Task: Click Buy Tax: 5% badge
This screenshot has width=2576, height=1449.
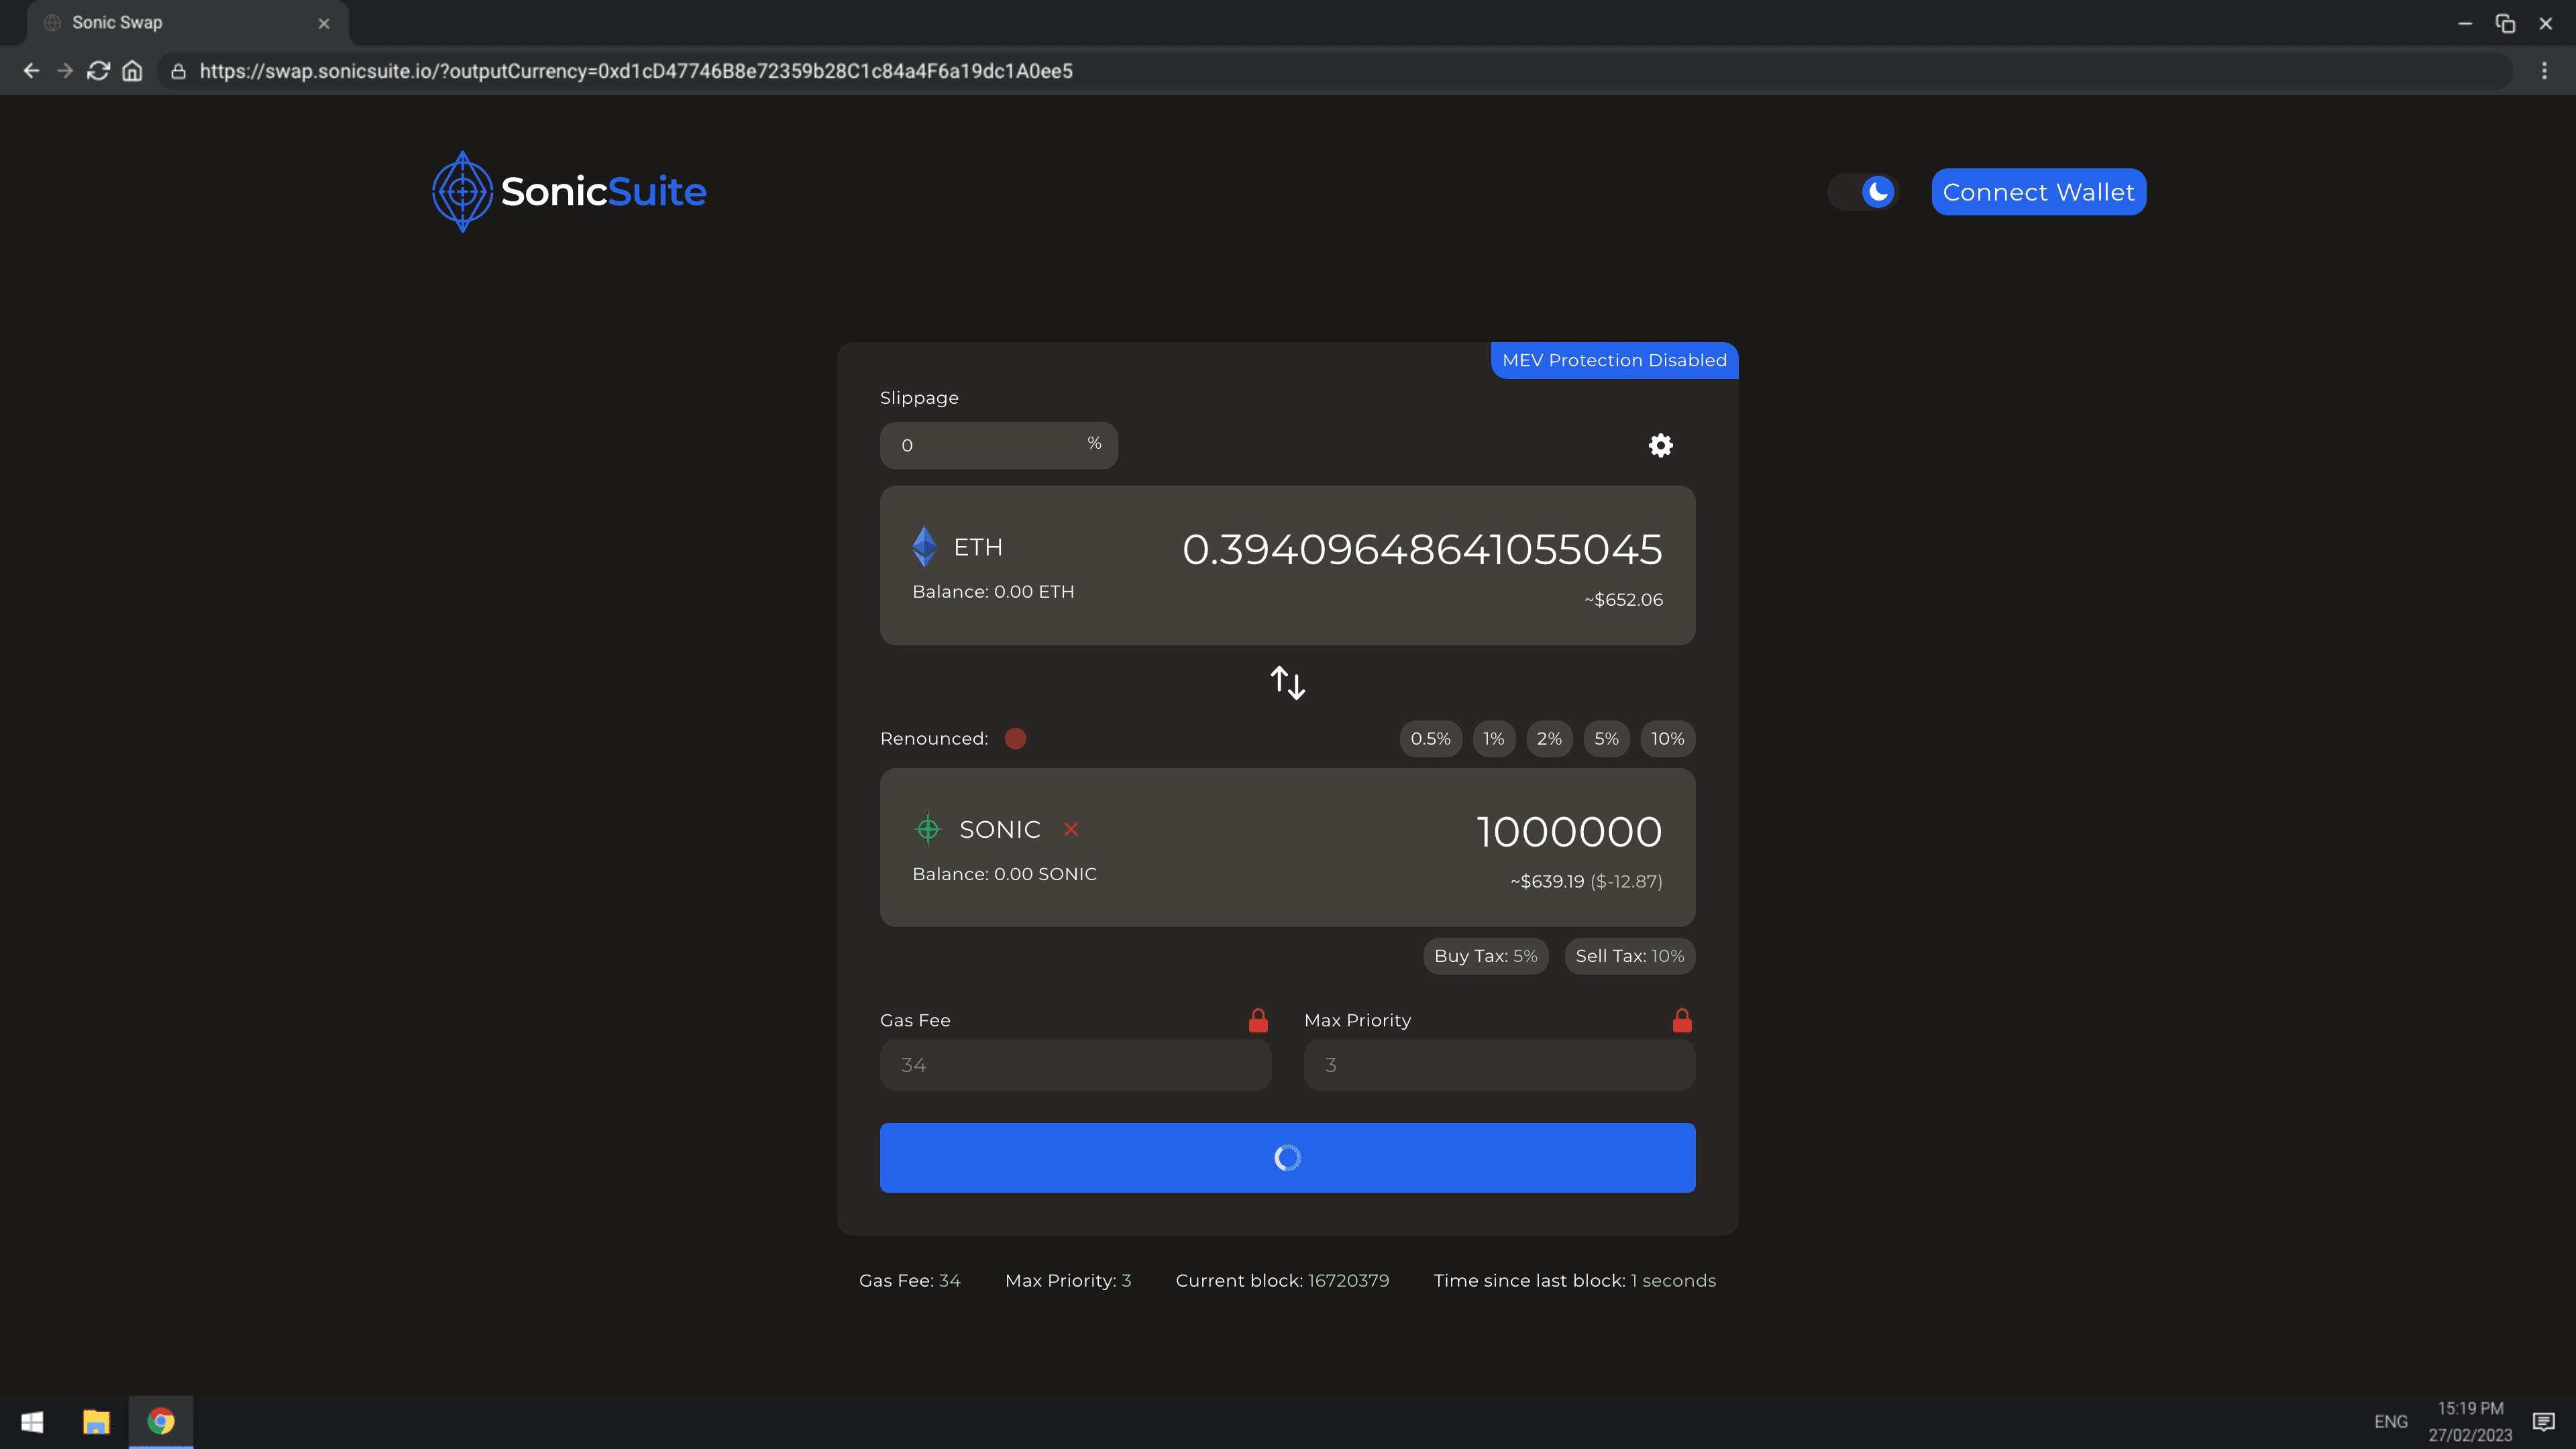Action: point(1485,956)
